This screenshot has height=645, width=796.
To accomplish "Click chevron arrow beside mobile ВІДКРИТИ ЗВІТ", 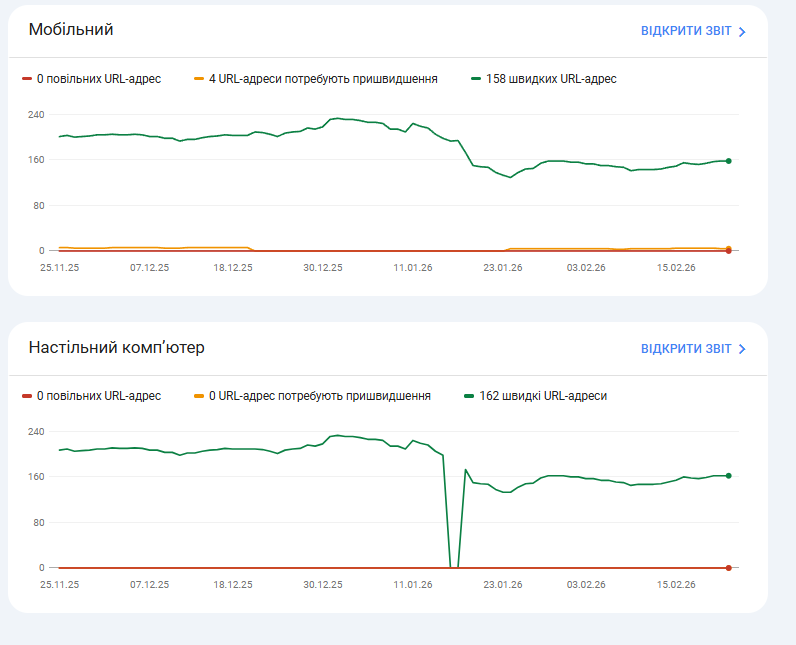I will coord(742,32).
